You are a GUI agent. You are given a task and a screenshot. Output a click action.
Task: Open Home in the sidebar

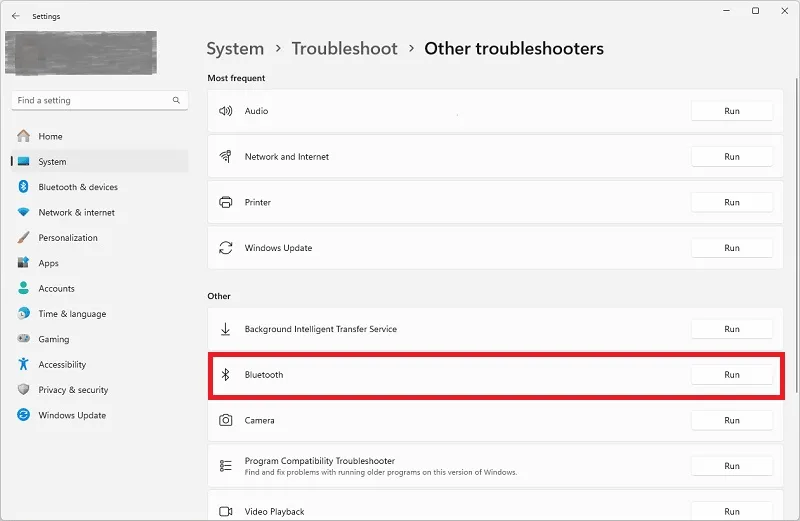point(99,136)
